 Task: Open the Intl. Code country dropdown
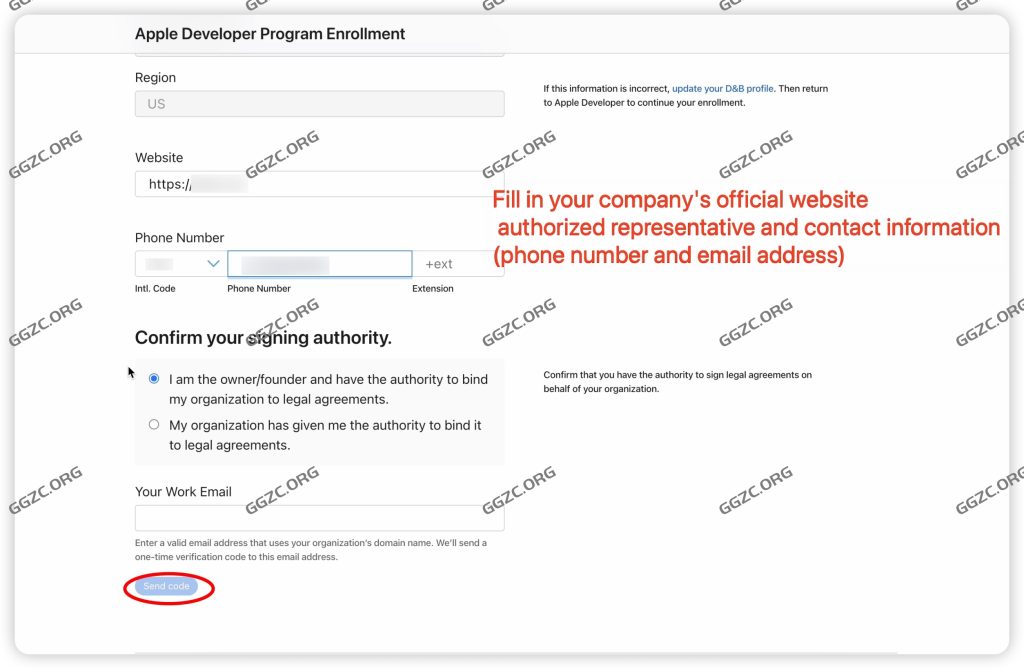pos(178,263)
